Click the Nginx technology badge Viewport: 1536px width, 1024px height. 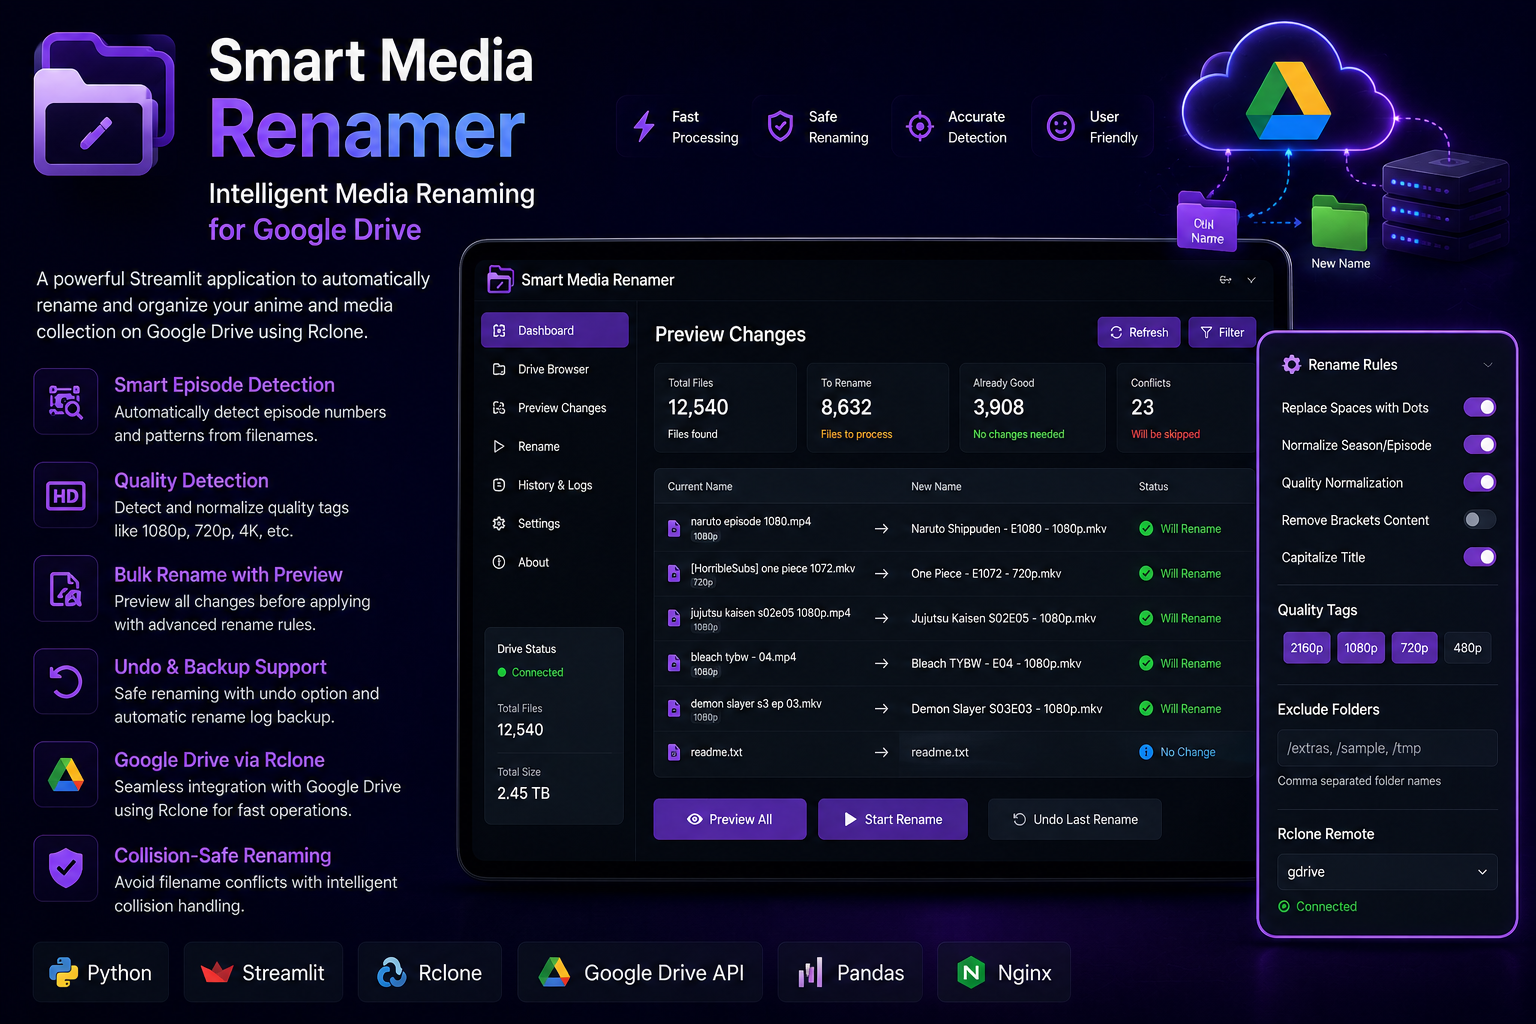pyautogui.click(x=1004, y=972)
